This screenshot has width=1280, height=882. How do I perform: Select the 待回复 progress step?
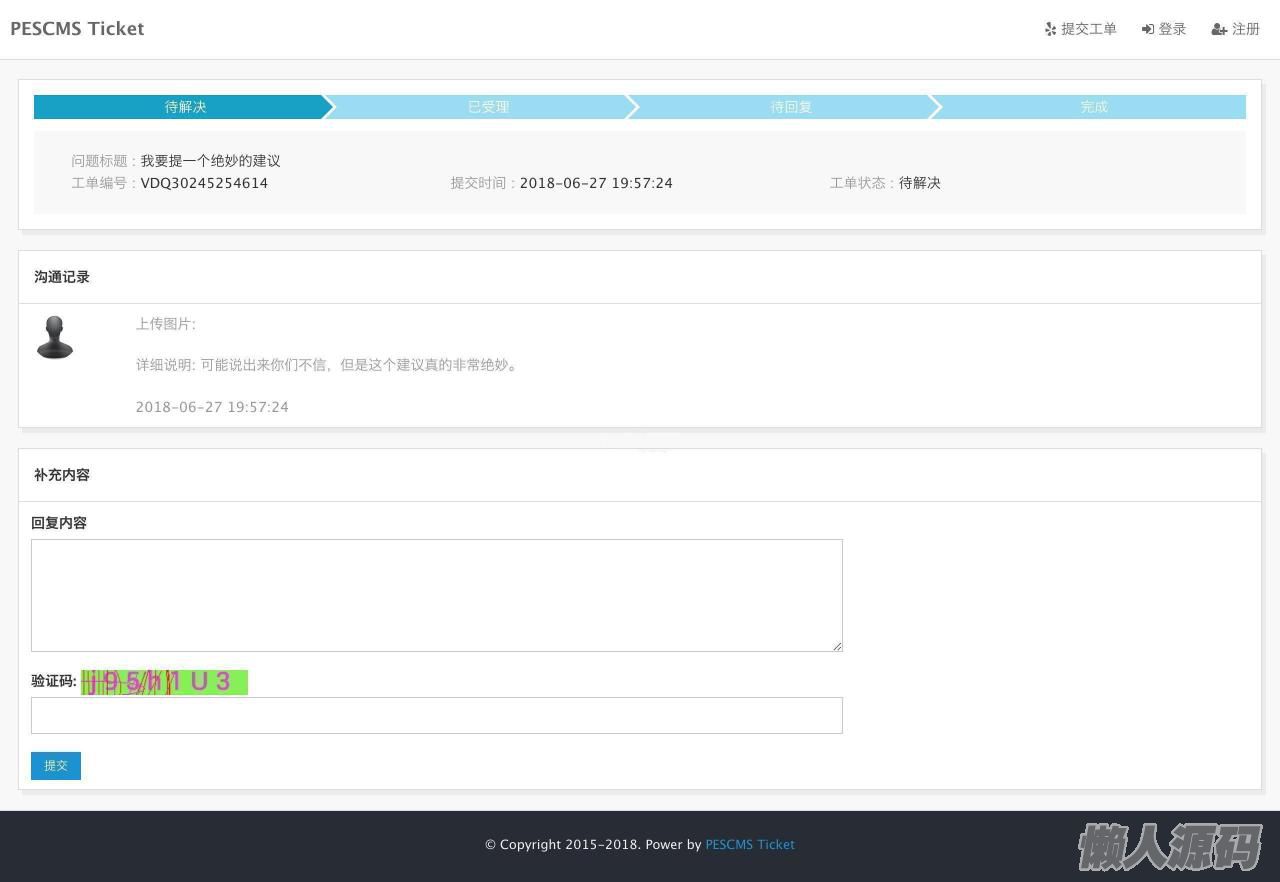[790, 107]
